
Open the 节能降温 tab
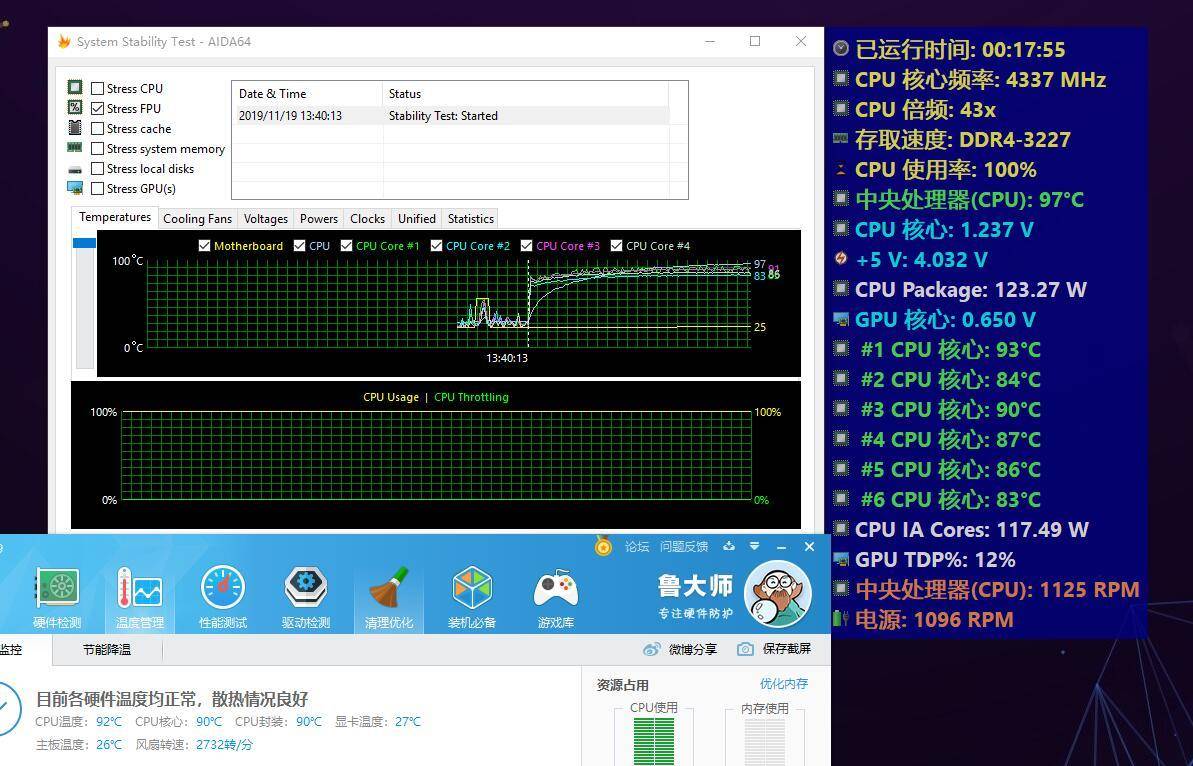106,649
